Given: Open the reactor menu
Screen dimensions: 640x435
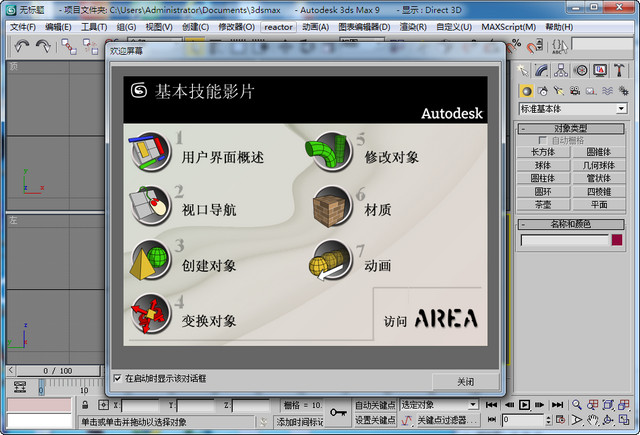Looking at the screenshot, I should point(279,27).
